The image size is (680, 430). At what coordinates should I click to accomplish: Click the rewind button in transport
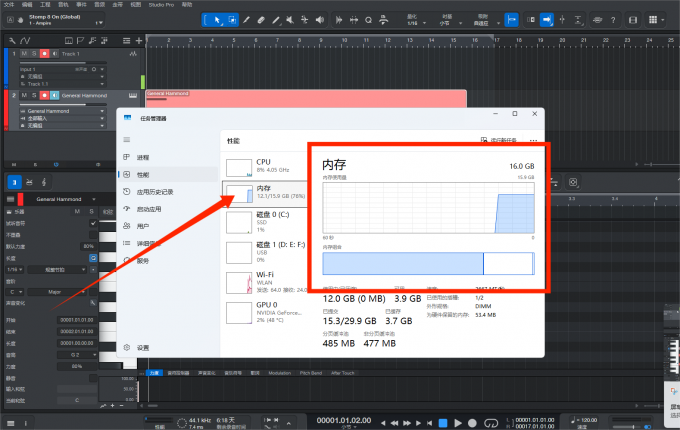[394, 423]
